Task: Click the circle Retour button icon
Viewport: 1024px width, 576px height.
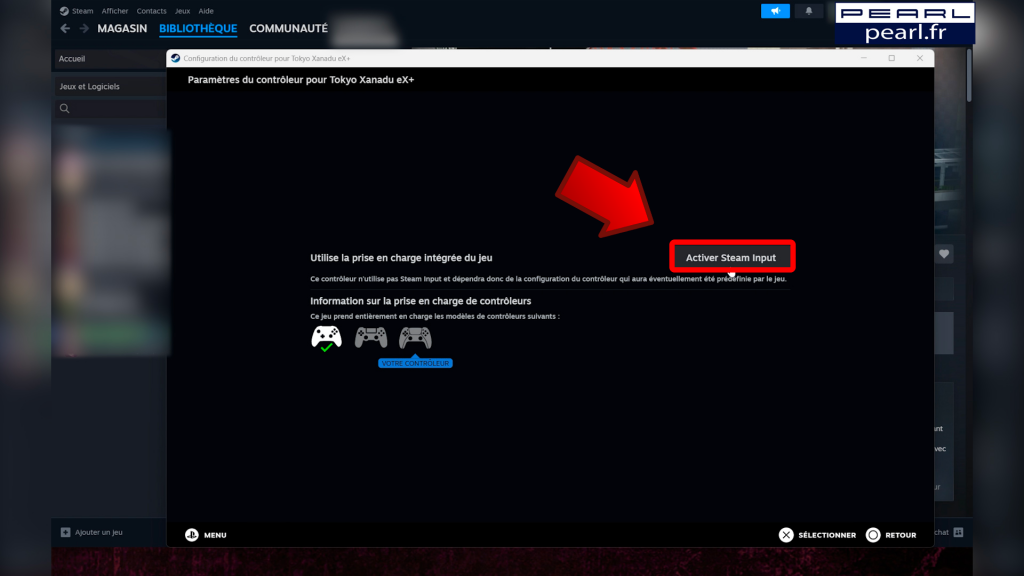Action: click(873, 535)
